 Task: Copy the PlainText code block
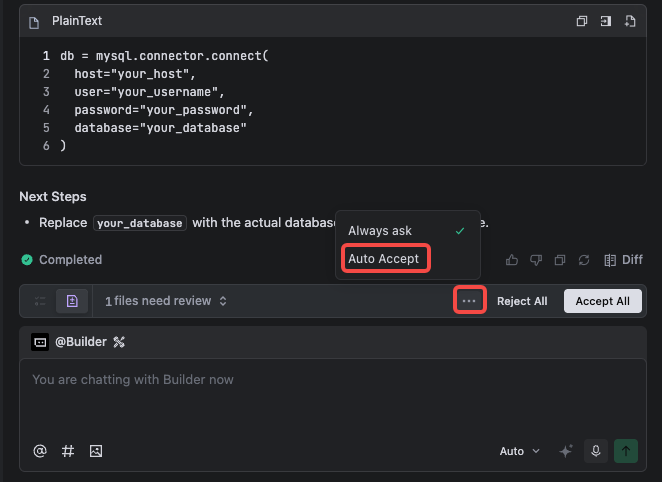tap(582, 21)
